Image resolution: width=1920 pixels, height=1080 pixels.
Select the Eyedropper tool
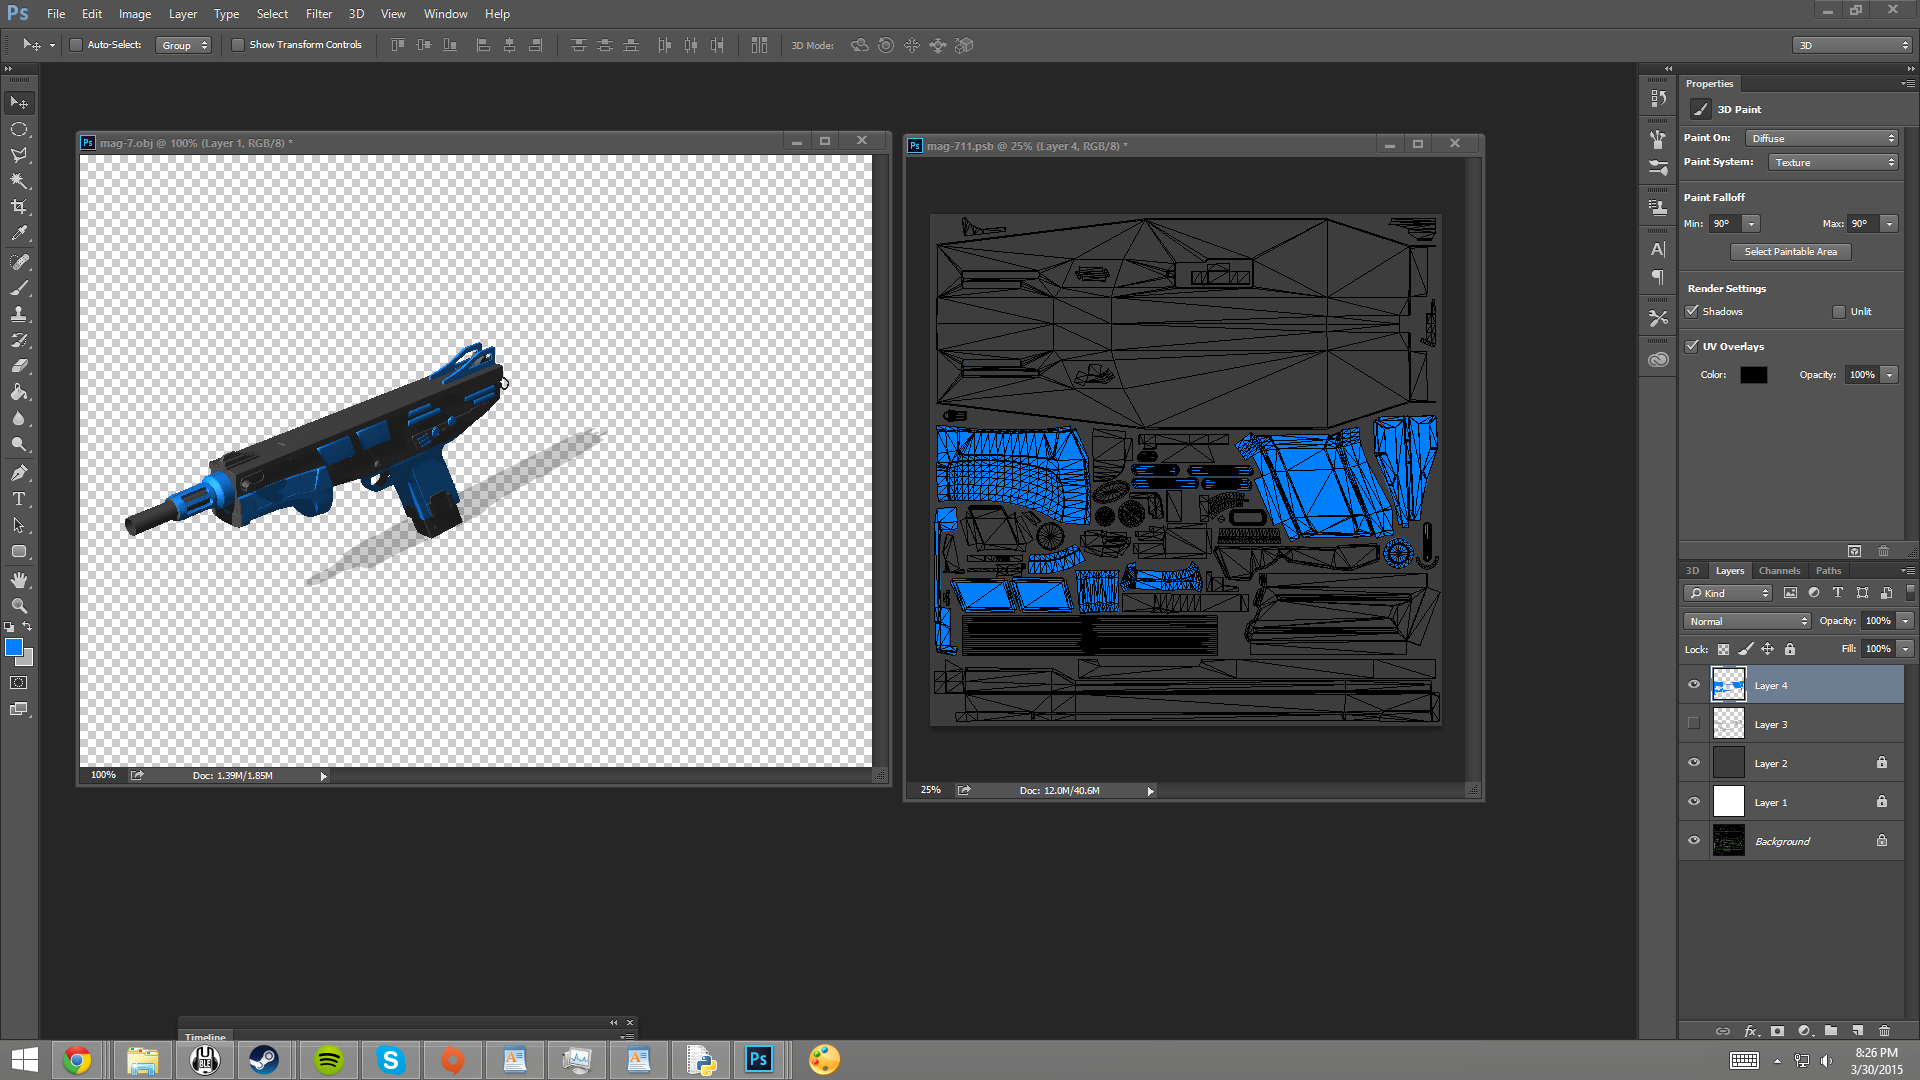19,233
